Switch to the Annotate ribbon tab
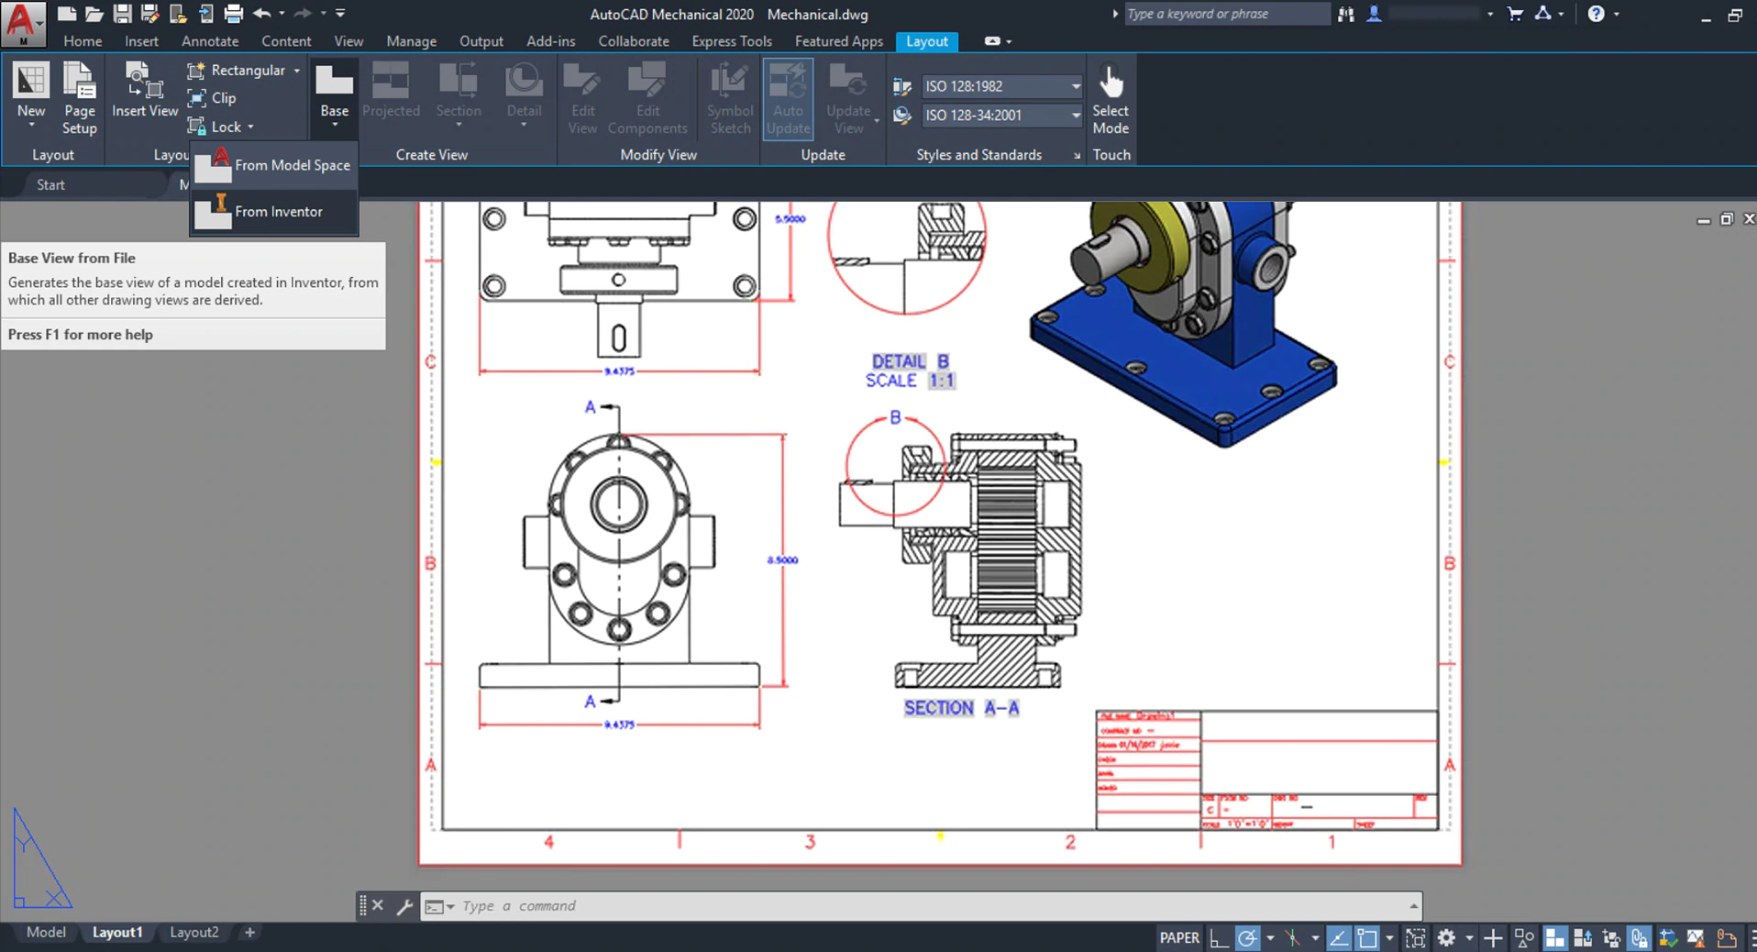This screenshot has height=952, width=1757. tap(209, 41)
